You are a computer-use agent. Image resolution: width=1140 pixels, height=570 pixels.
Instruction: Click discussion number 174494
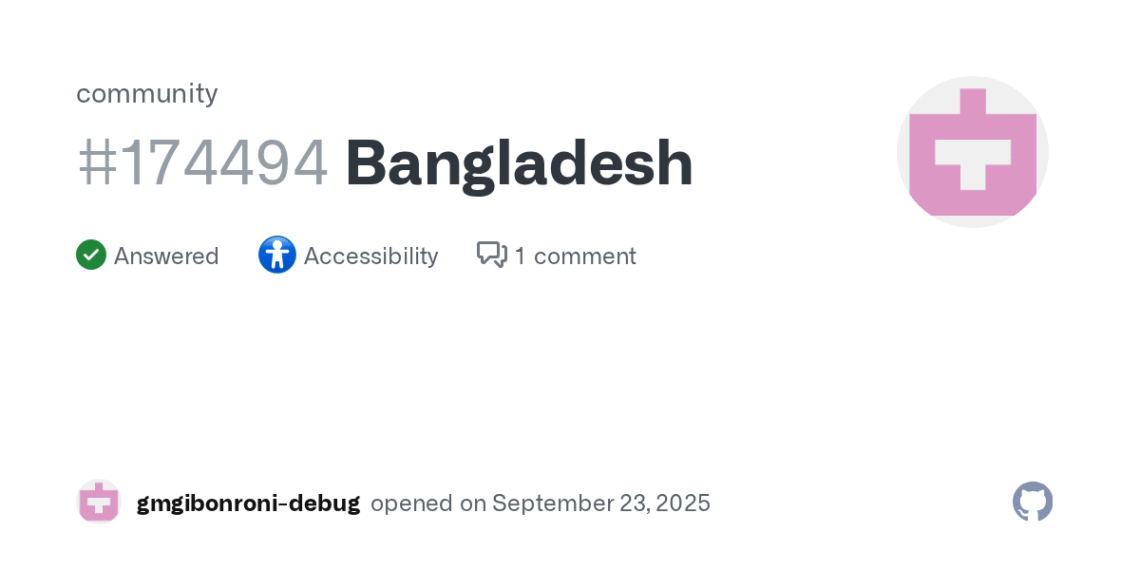pyautogui.click(x=222, y=164)
